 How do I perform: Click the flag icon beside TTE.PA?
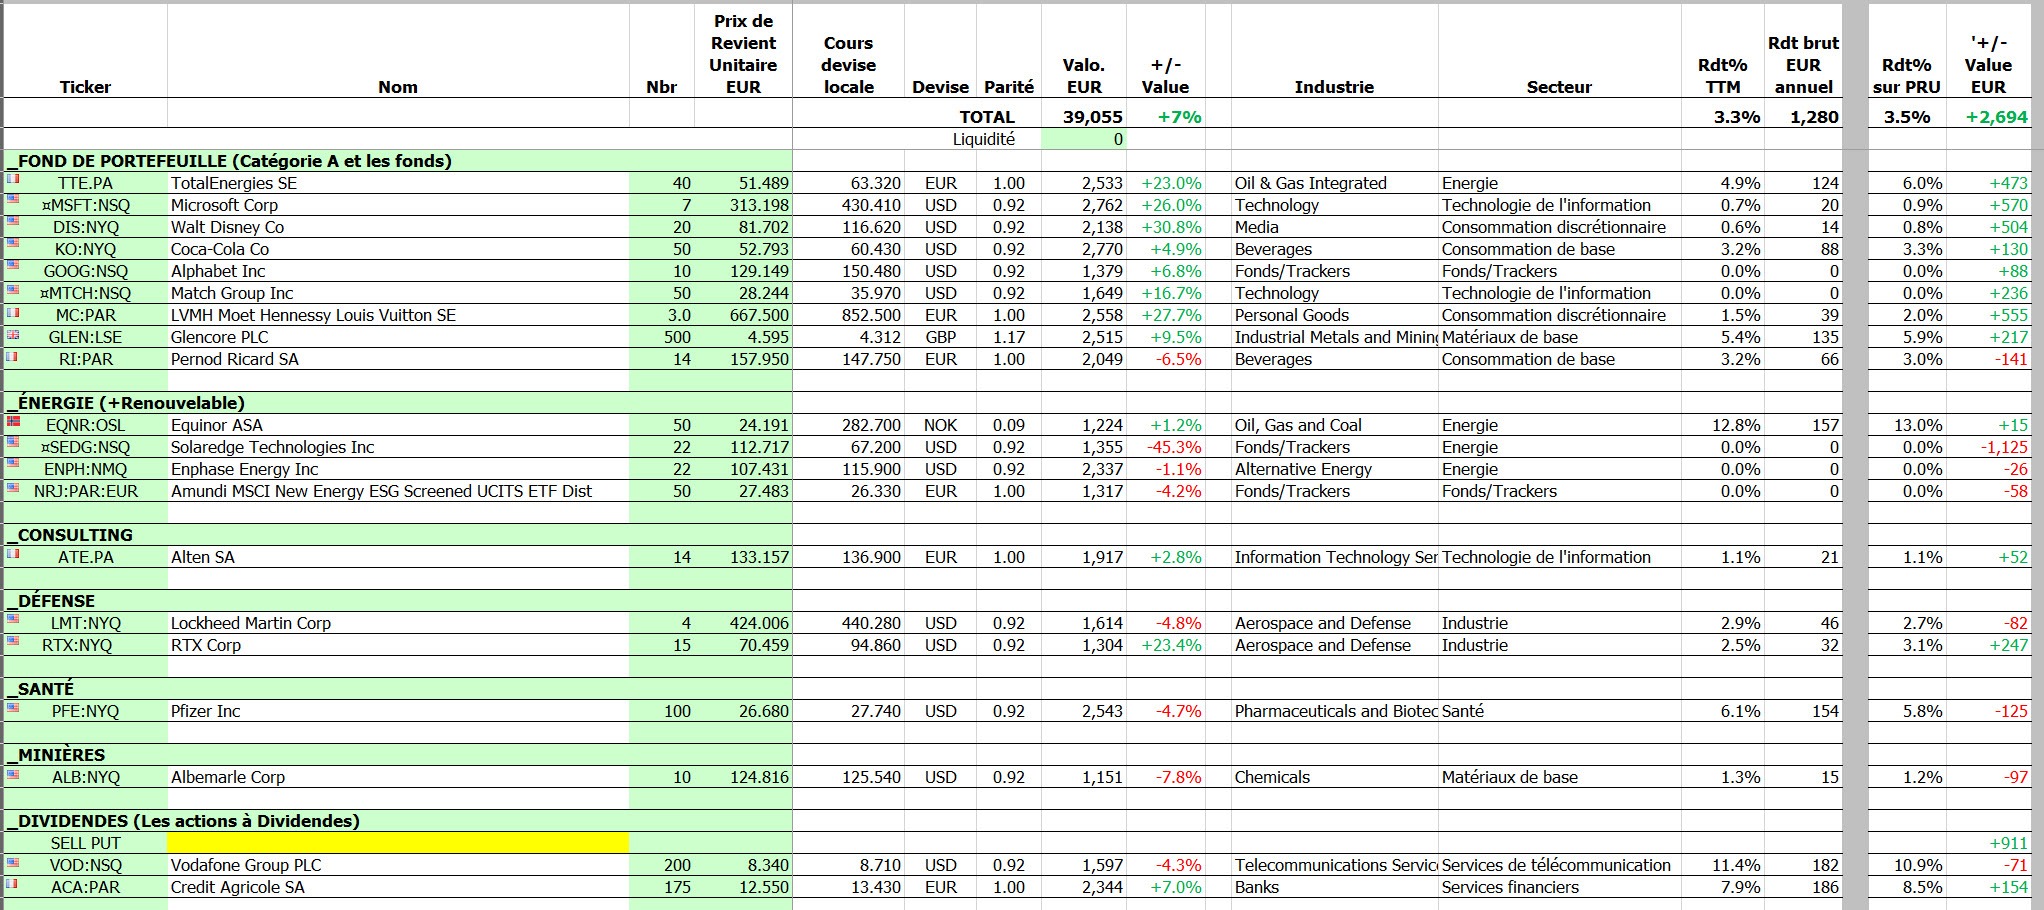[13, 179]
